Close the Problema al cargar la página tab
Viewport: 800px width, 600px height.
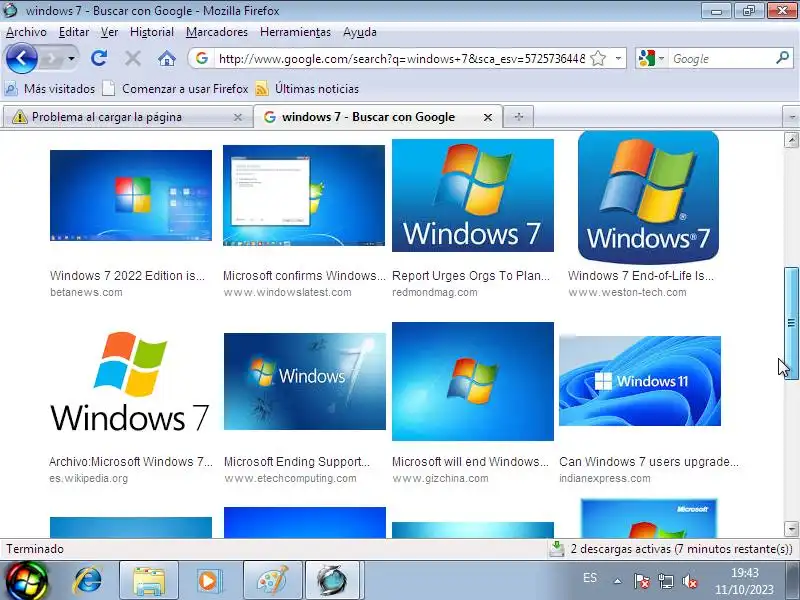238,117
